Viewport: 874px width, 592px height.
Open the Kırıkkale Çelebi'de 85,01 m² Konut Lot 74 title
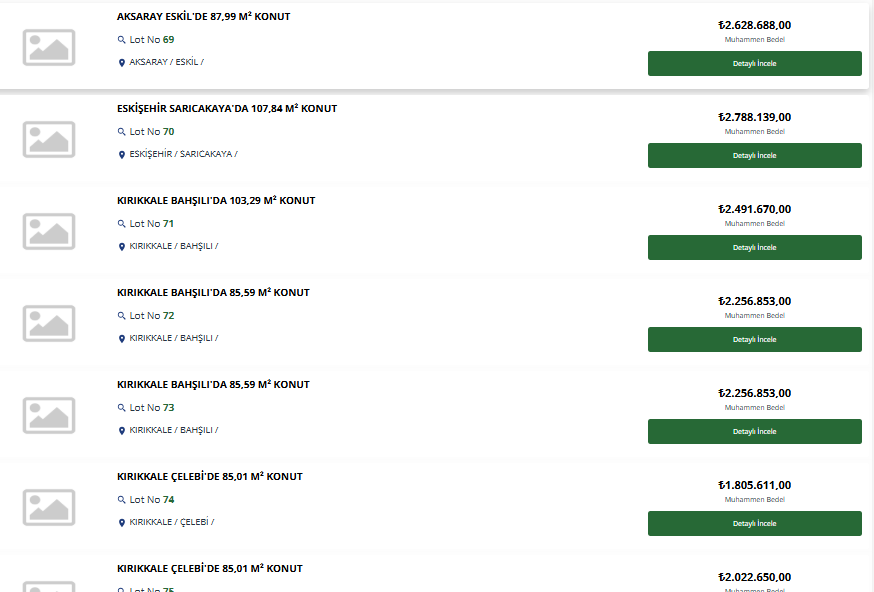pyautogui.click(x=210, y=477)
